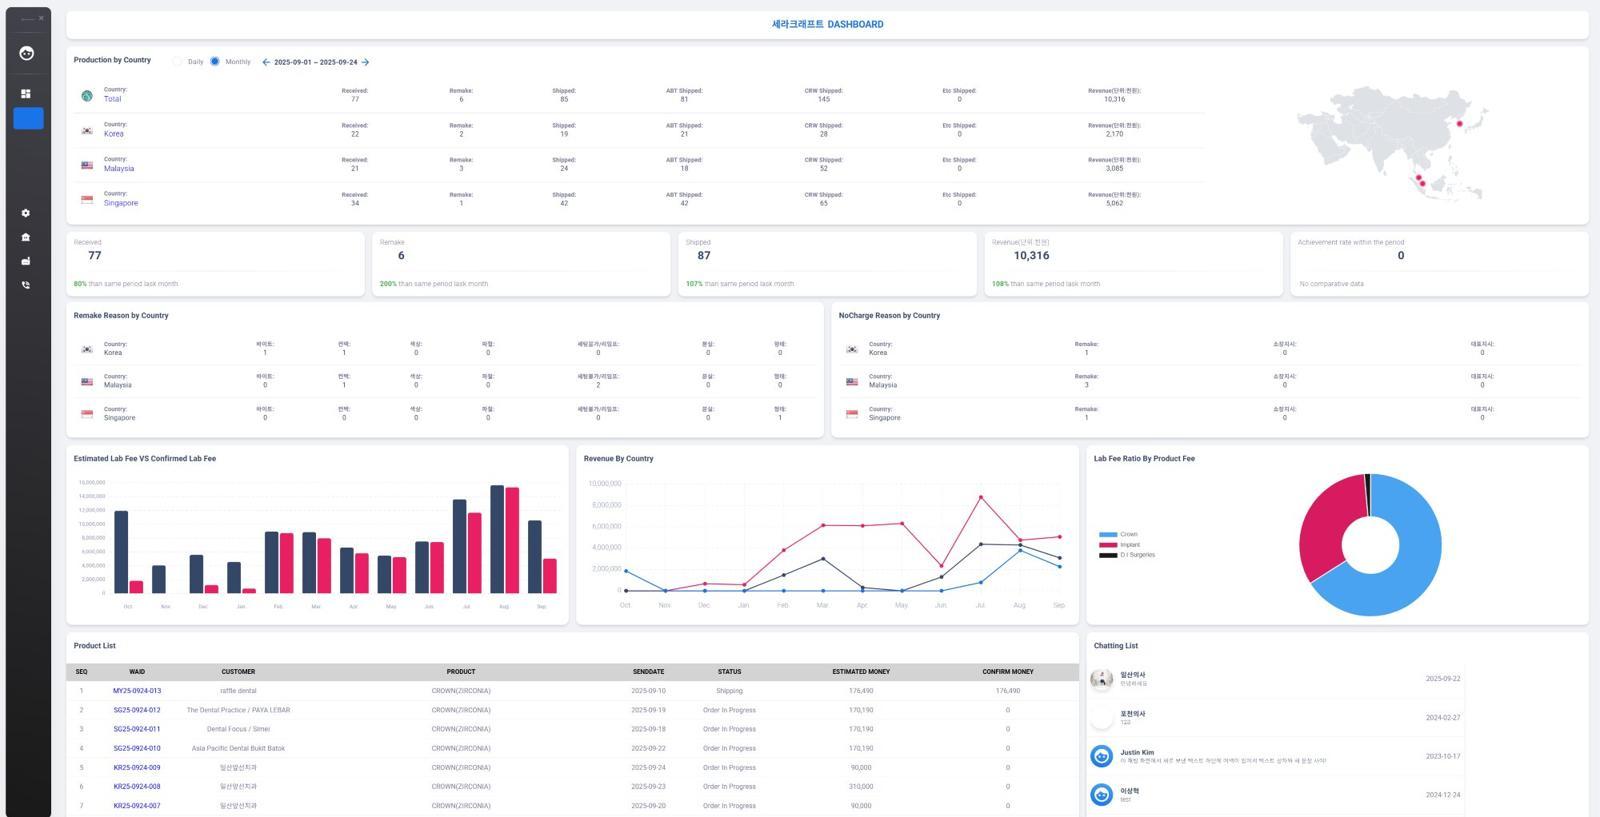Click the WAID column header
The image size is (1600, 817).
137,672
